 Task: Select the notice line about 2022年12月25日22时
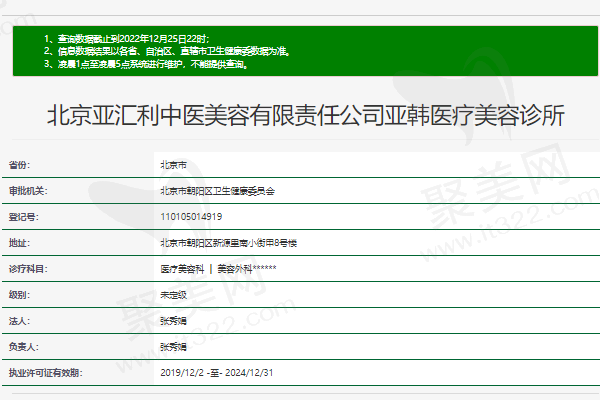127,39
